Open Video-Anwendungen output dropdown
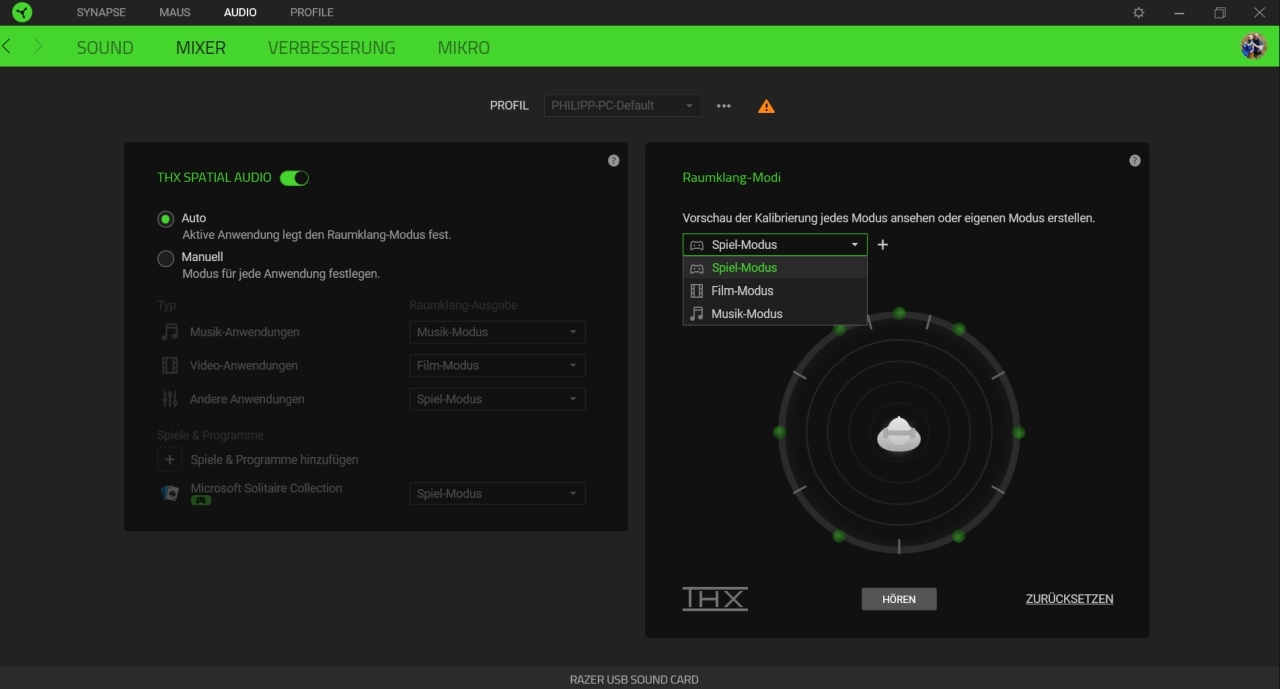Image resolution: width=1280 pixels, height=689 pixels. pyautogui.click(x=497, y=366)
